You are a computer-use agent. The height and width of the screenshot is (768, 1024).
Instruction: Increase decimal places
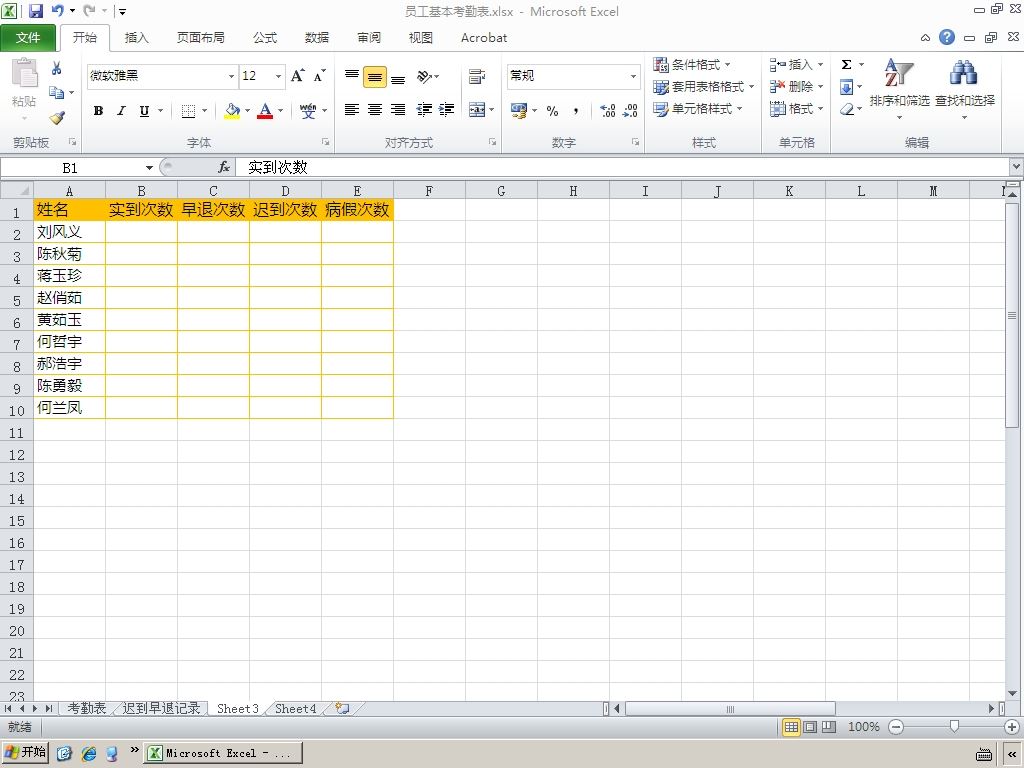click(608, 111)
